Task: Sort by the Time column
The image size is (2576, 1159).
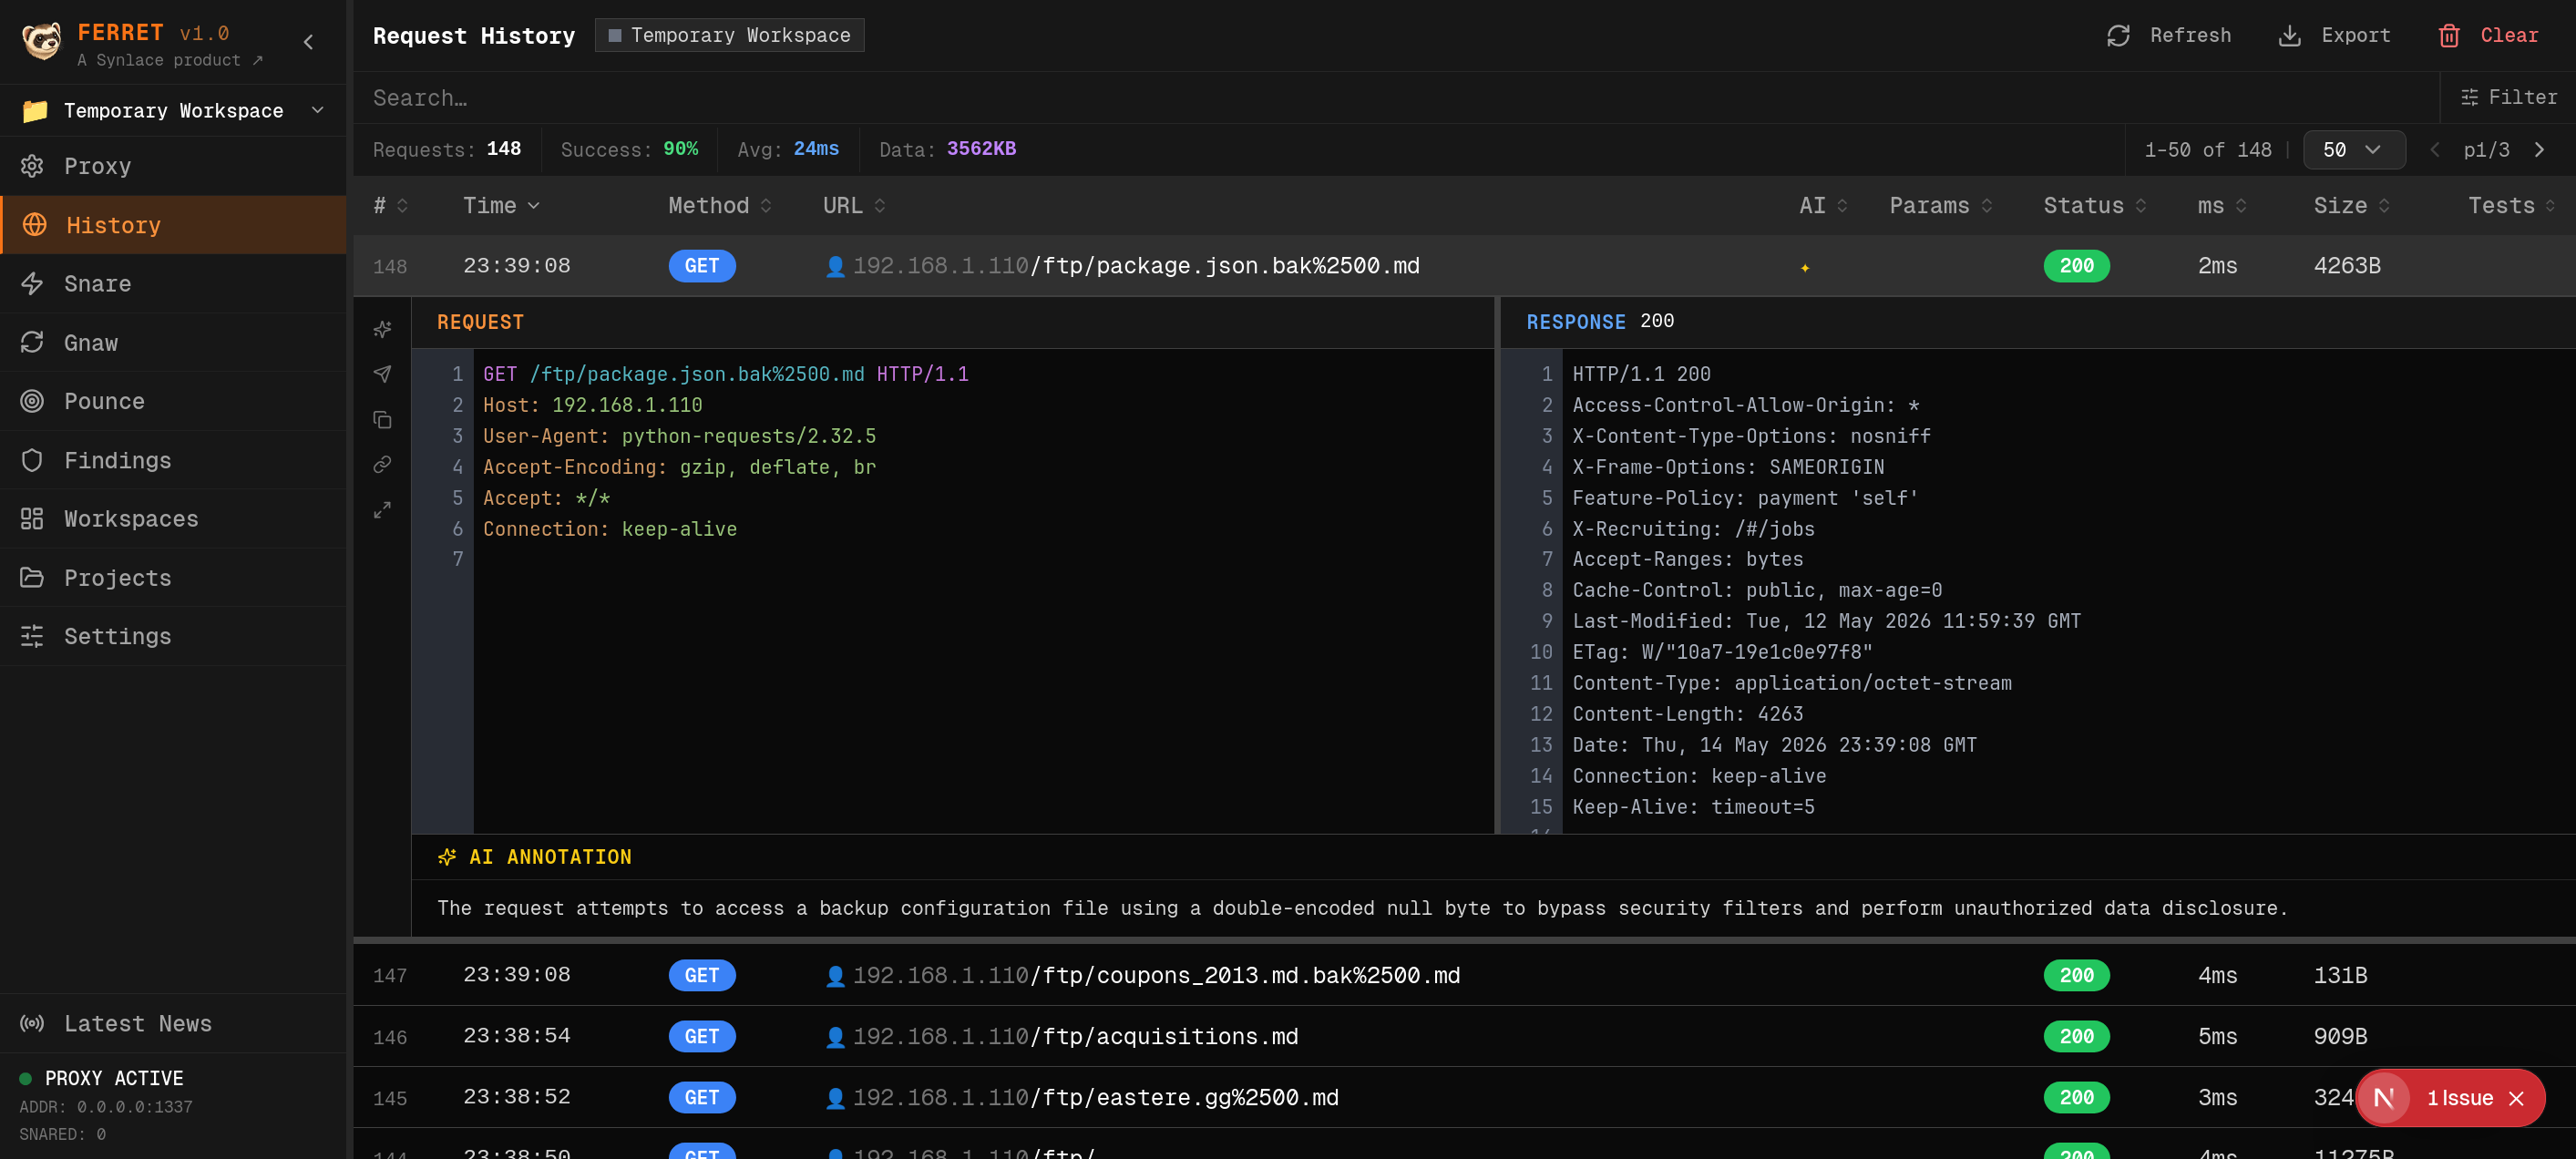Action: pos(501,206)
